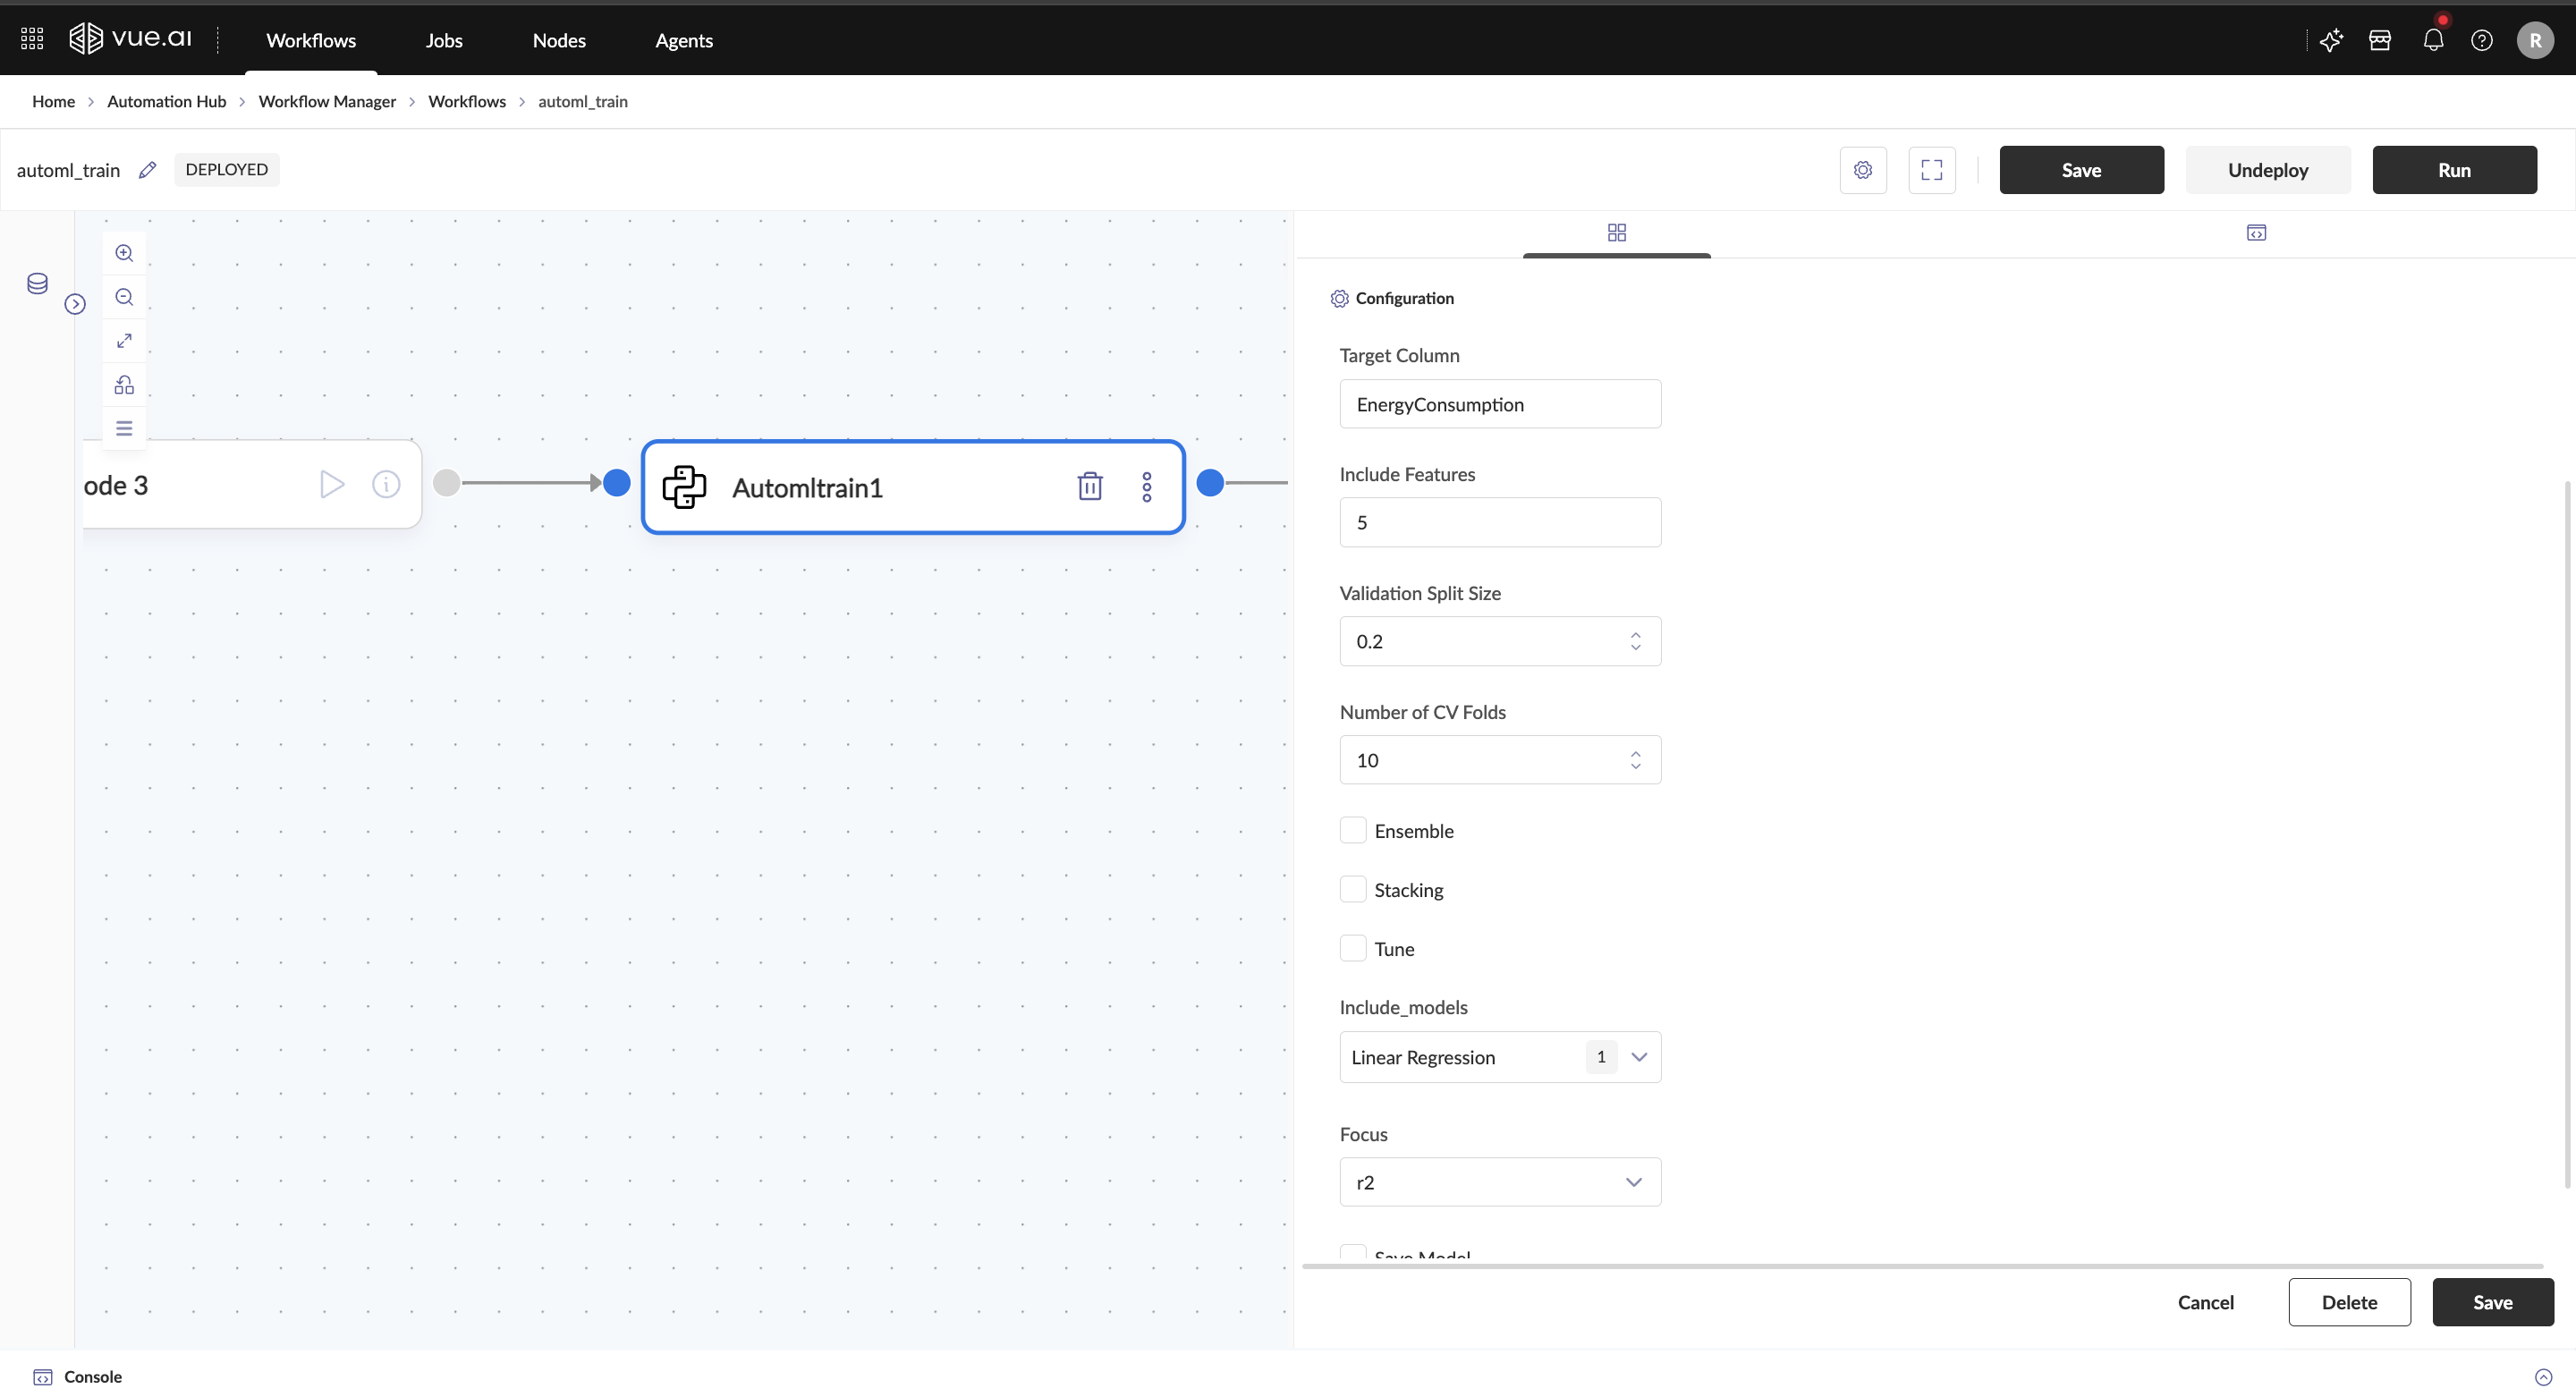
Task: Go to the Jobs tab
Action: coord(443,40)
